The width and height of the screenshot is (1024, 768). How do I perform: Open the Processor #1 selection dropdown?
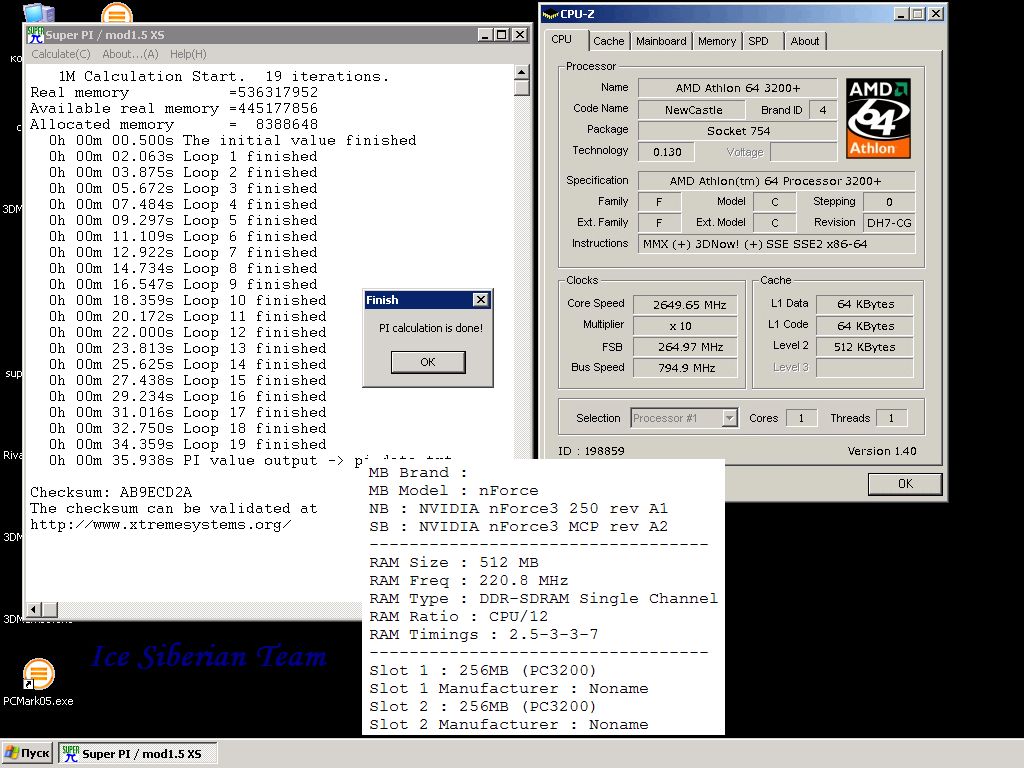pos(684,418)
